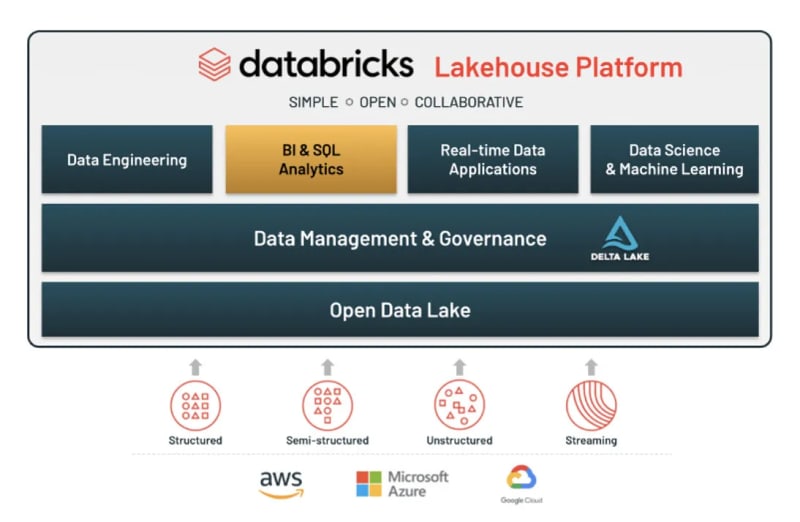Click the 'Semi-structured' label
This screenshot has height=522, width=800.
pyautogui.click(x=328, y=440)
